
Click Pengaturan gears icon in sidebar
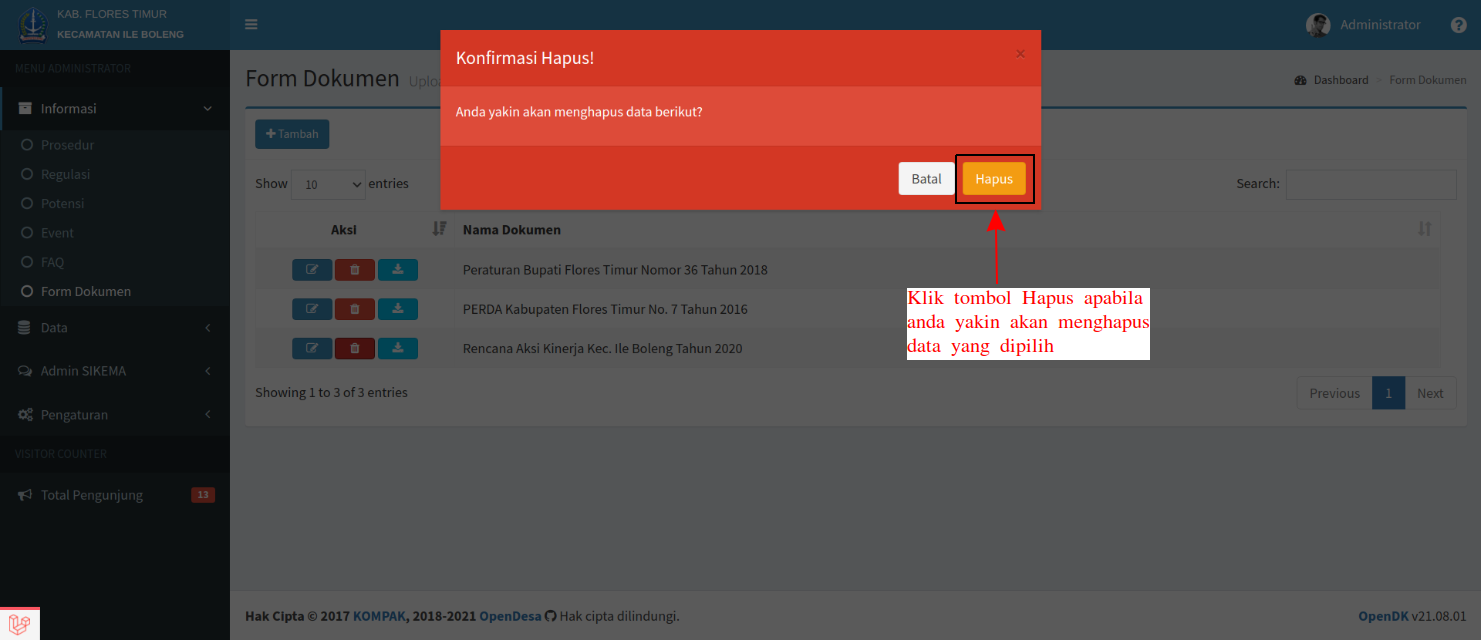[25, 414]
